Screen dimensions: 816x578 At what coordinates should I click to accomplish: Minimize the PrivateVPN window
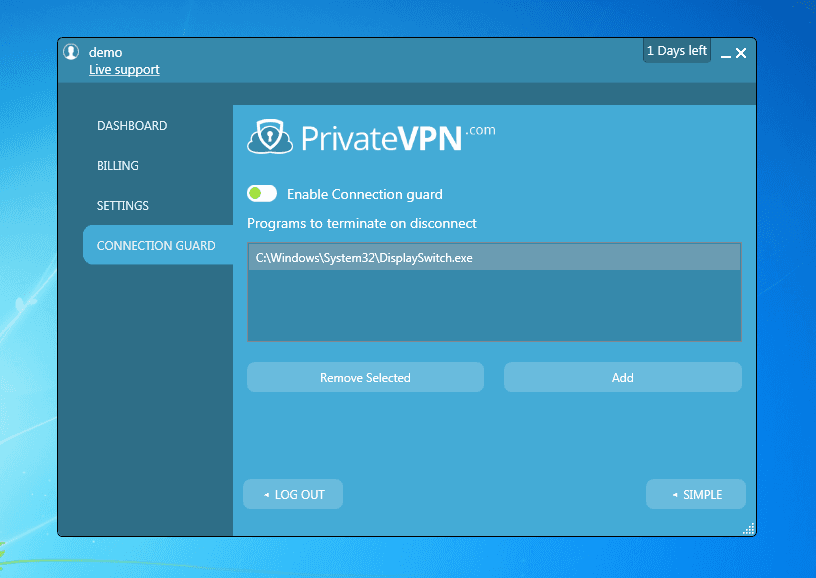click(726, 54)
